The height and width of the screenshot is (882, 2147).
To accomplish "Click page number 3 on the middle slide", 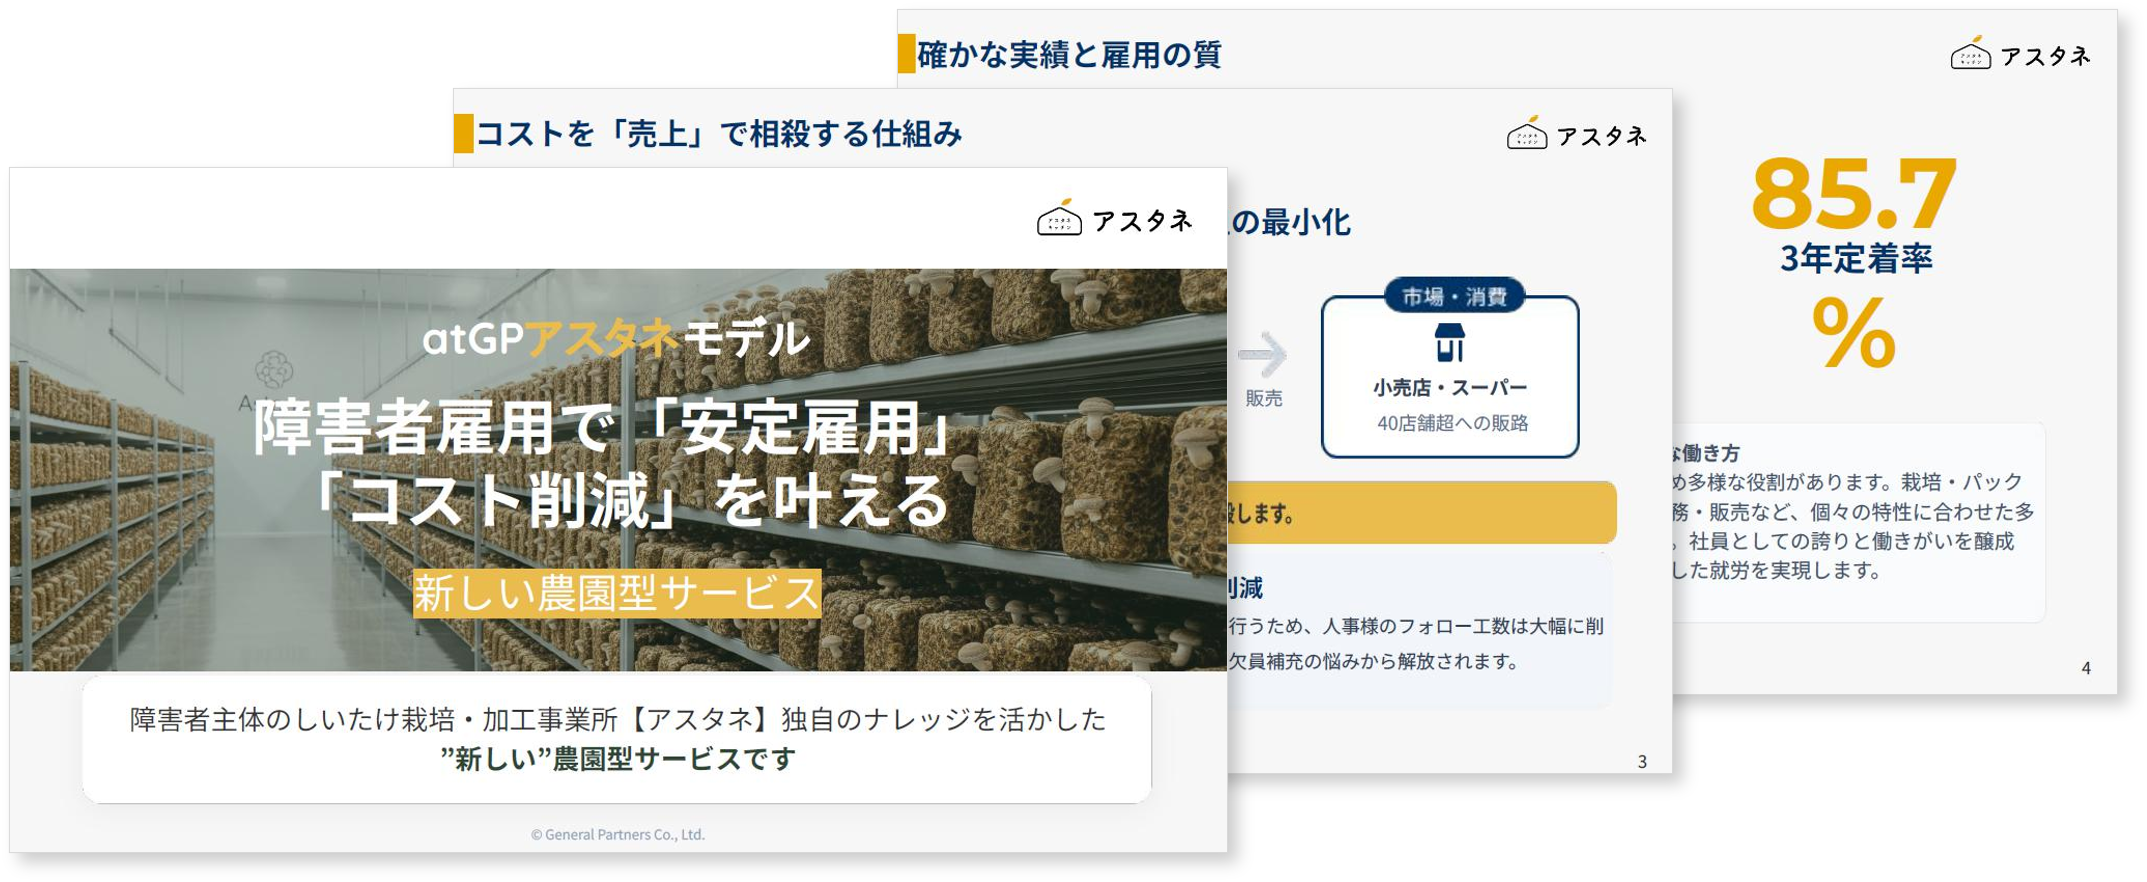I will click(1642, 762).
